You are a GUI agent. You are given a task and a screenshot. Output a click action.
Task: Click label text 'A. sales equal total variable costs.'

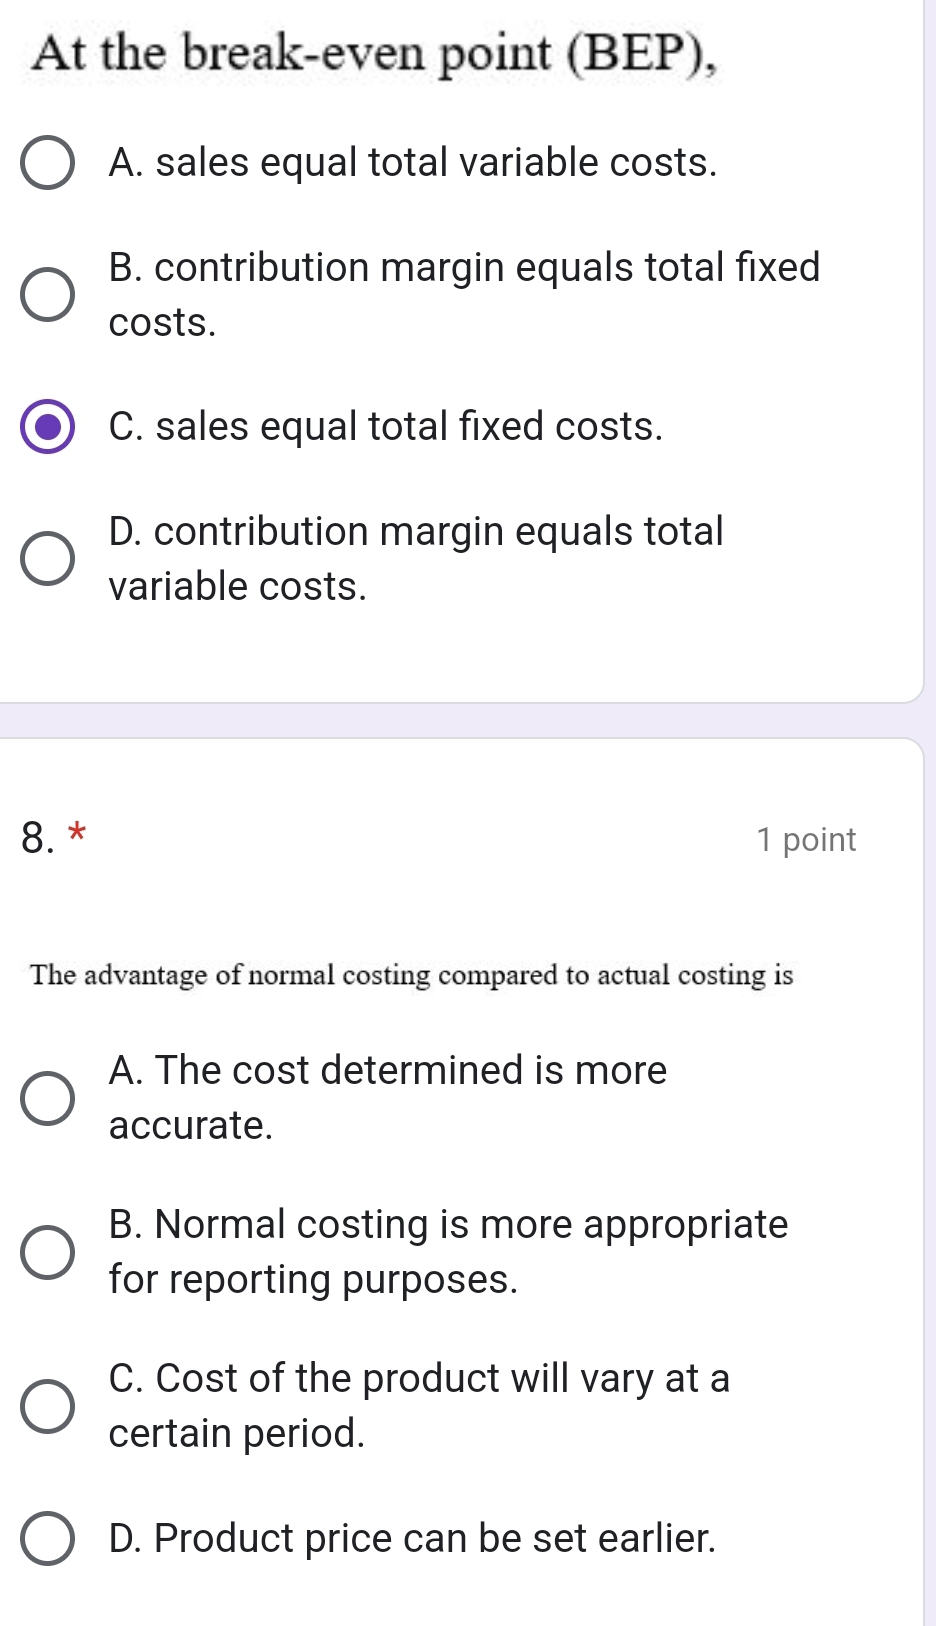point(412,163)
